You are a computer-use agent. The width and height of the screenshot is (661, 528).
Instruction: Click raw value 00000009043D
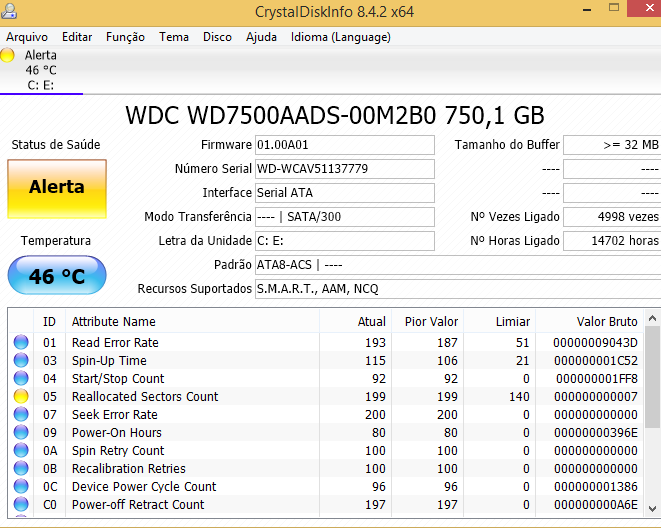[x=595, y=343]
